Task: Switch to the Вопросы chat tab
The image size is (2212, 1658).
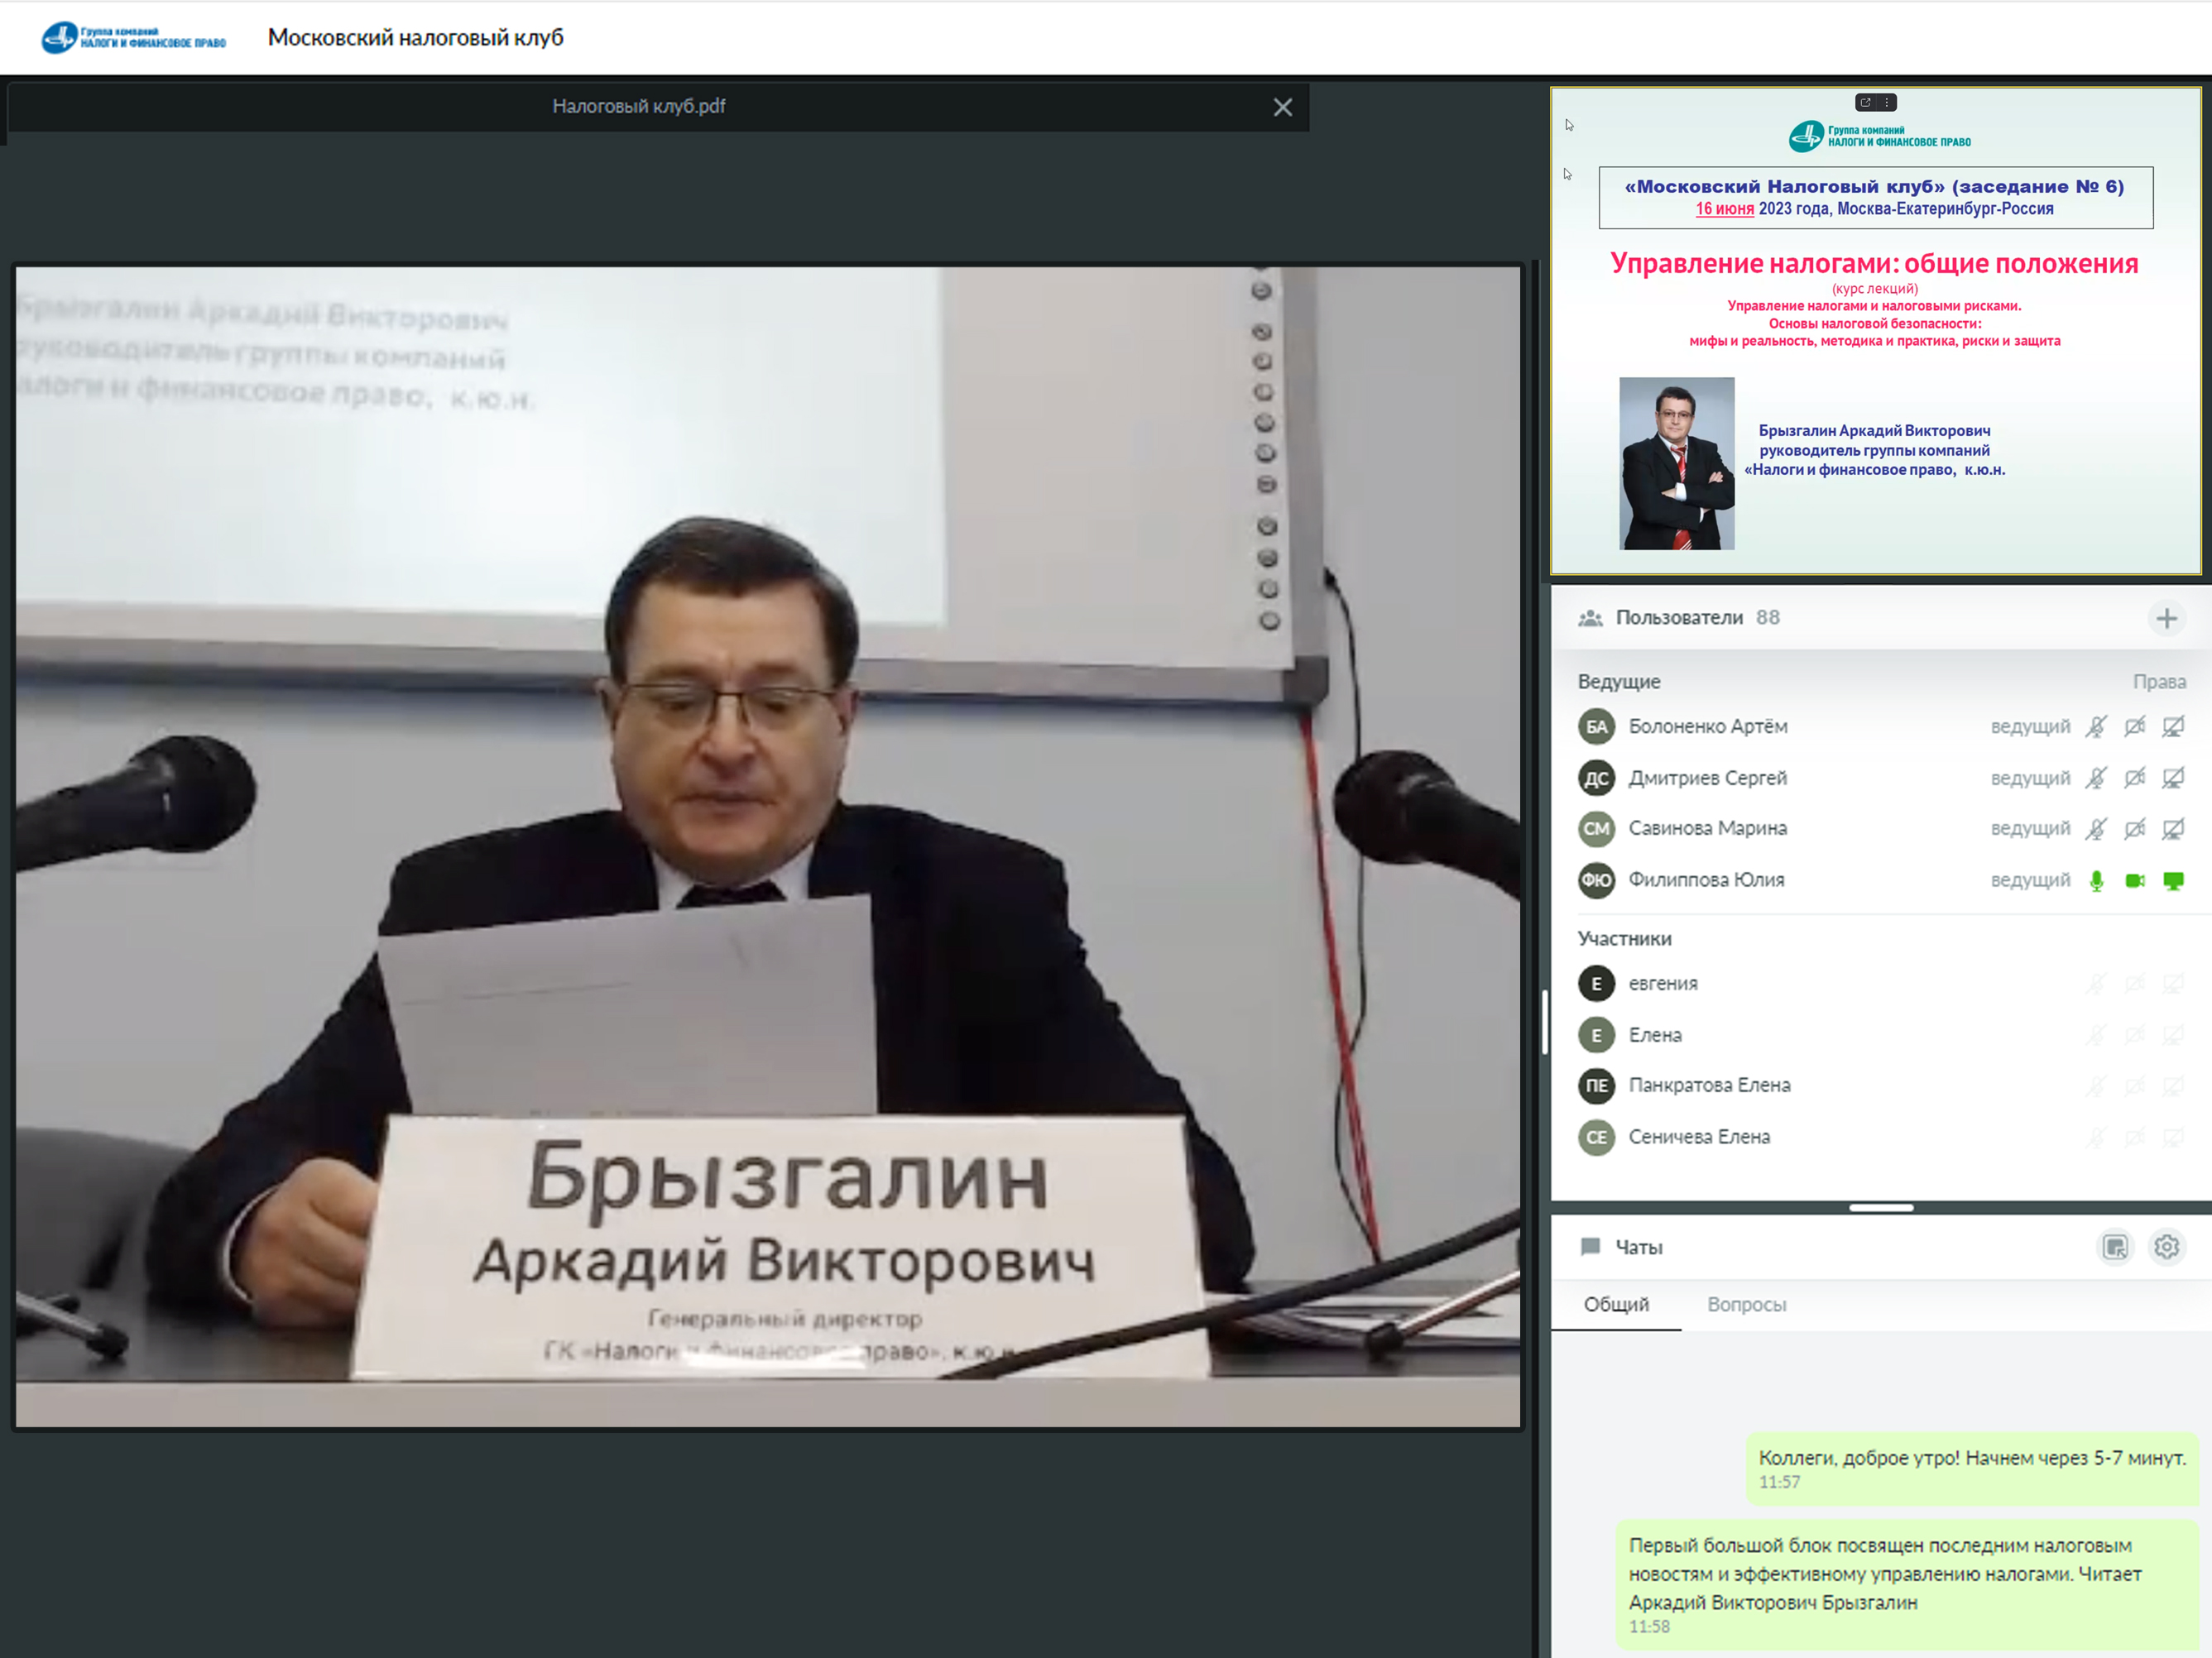Action: tap(1746, 1304)
